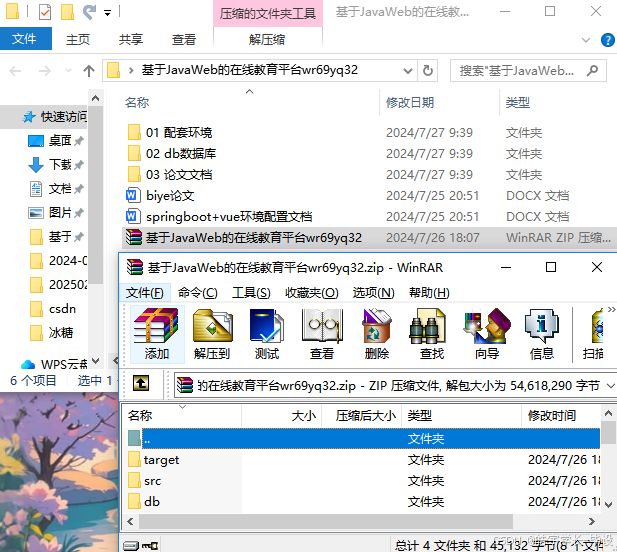617x552 pixels.
Task: Click the WinRAR 查看 (View) icon
Action: 322,334
